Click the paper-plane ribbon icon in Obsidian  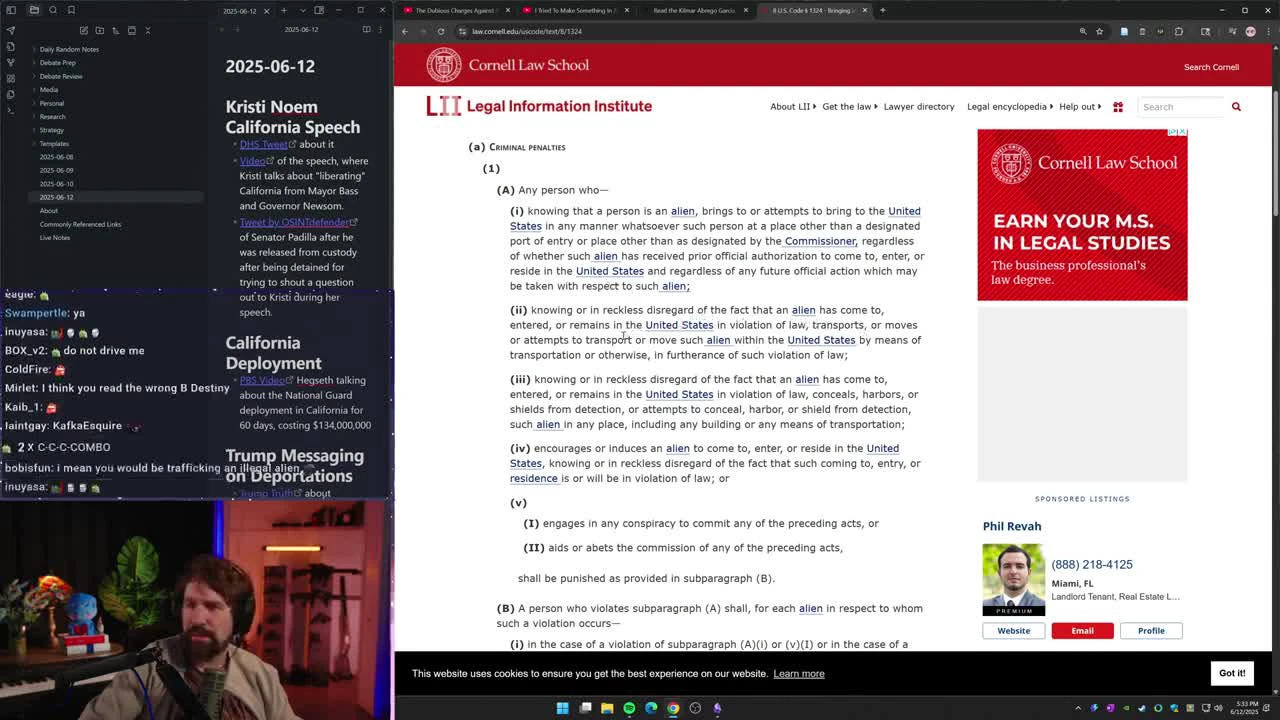11,30
